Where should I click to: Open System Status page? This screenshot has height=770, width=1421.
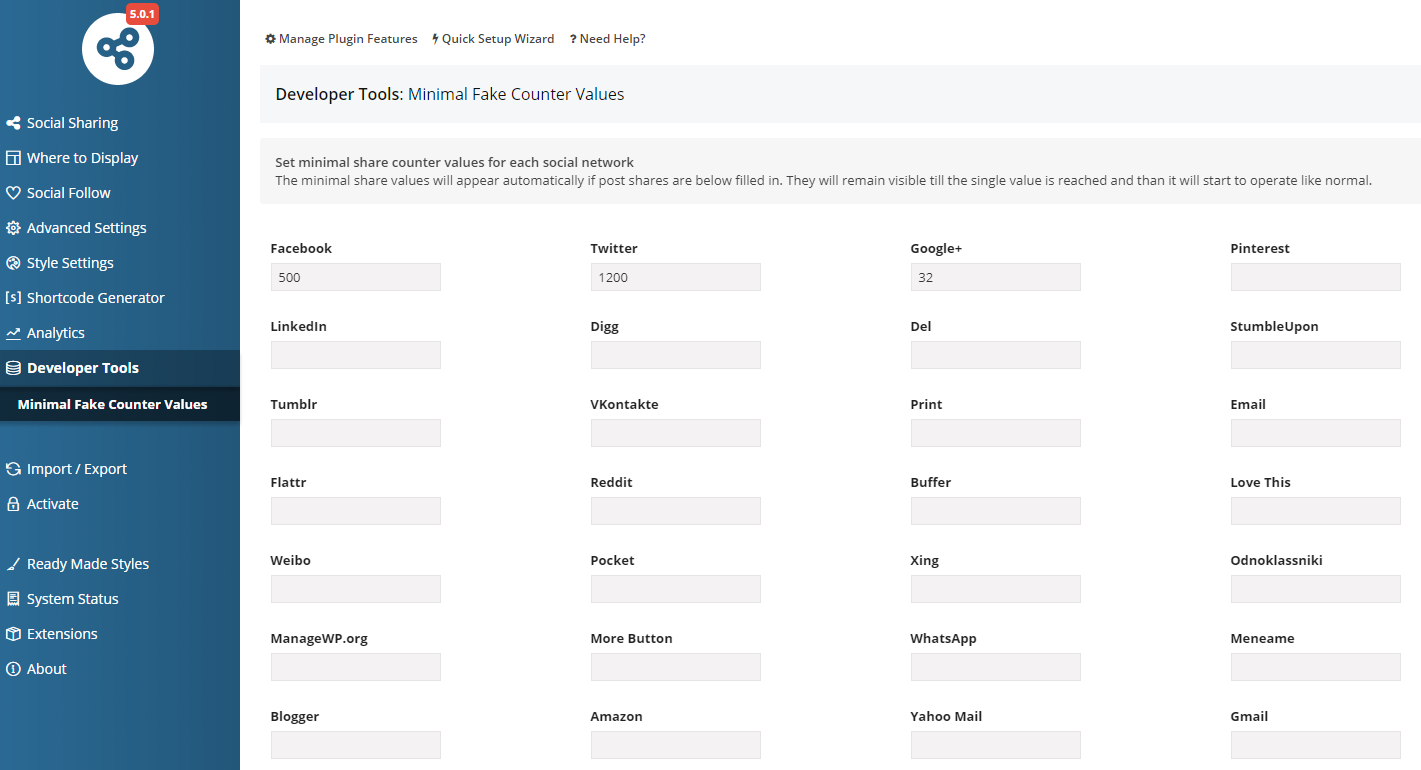pos(72,599)
